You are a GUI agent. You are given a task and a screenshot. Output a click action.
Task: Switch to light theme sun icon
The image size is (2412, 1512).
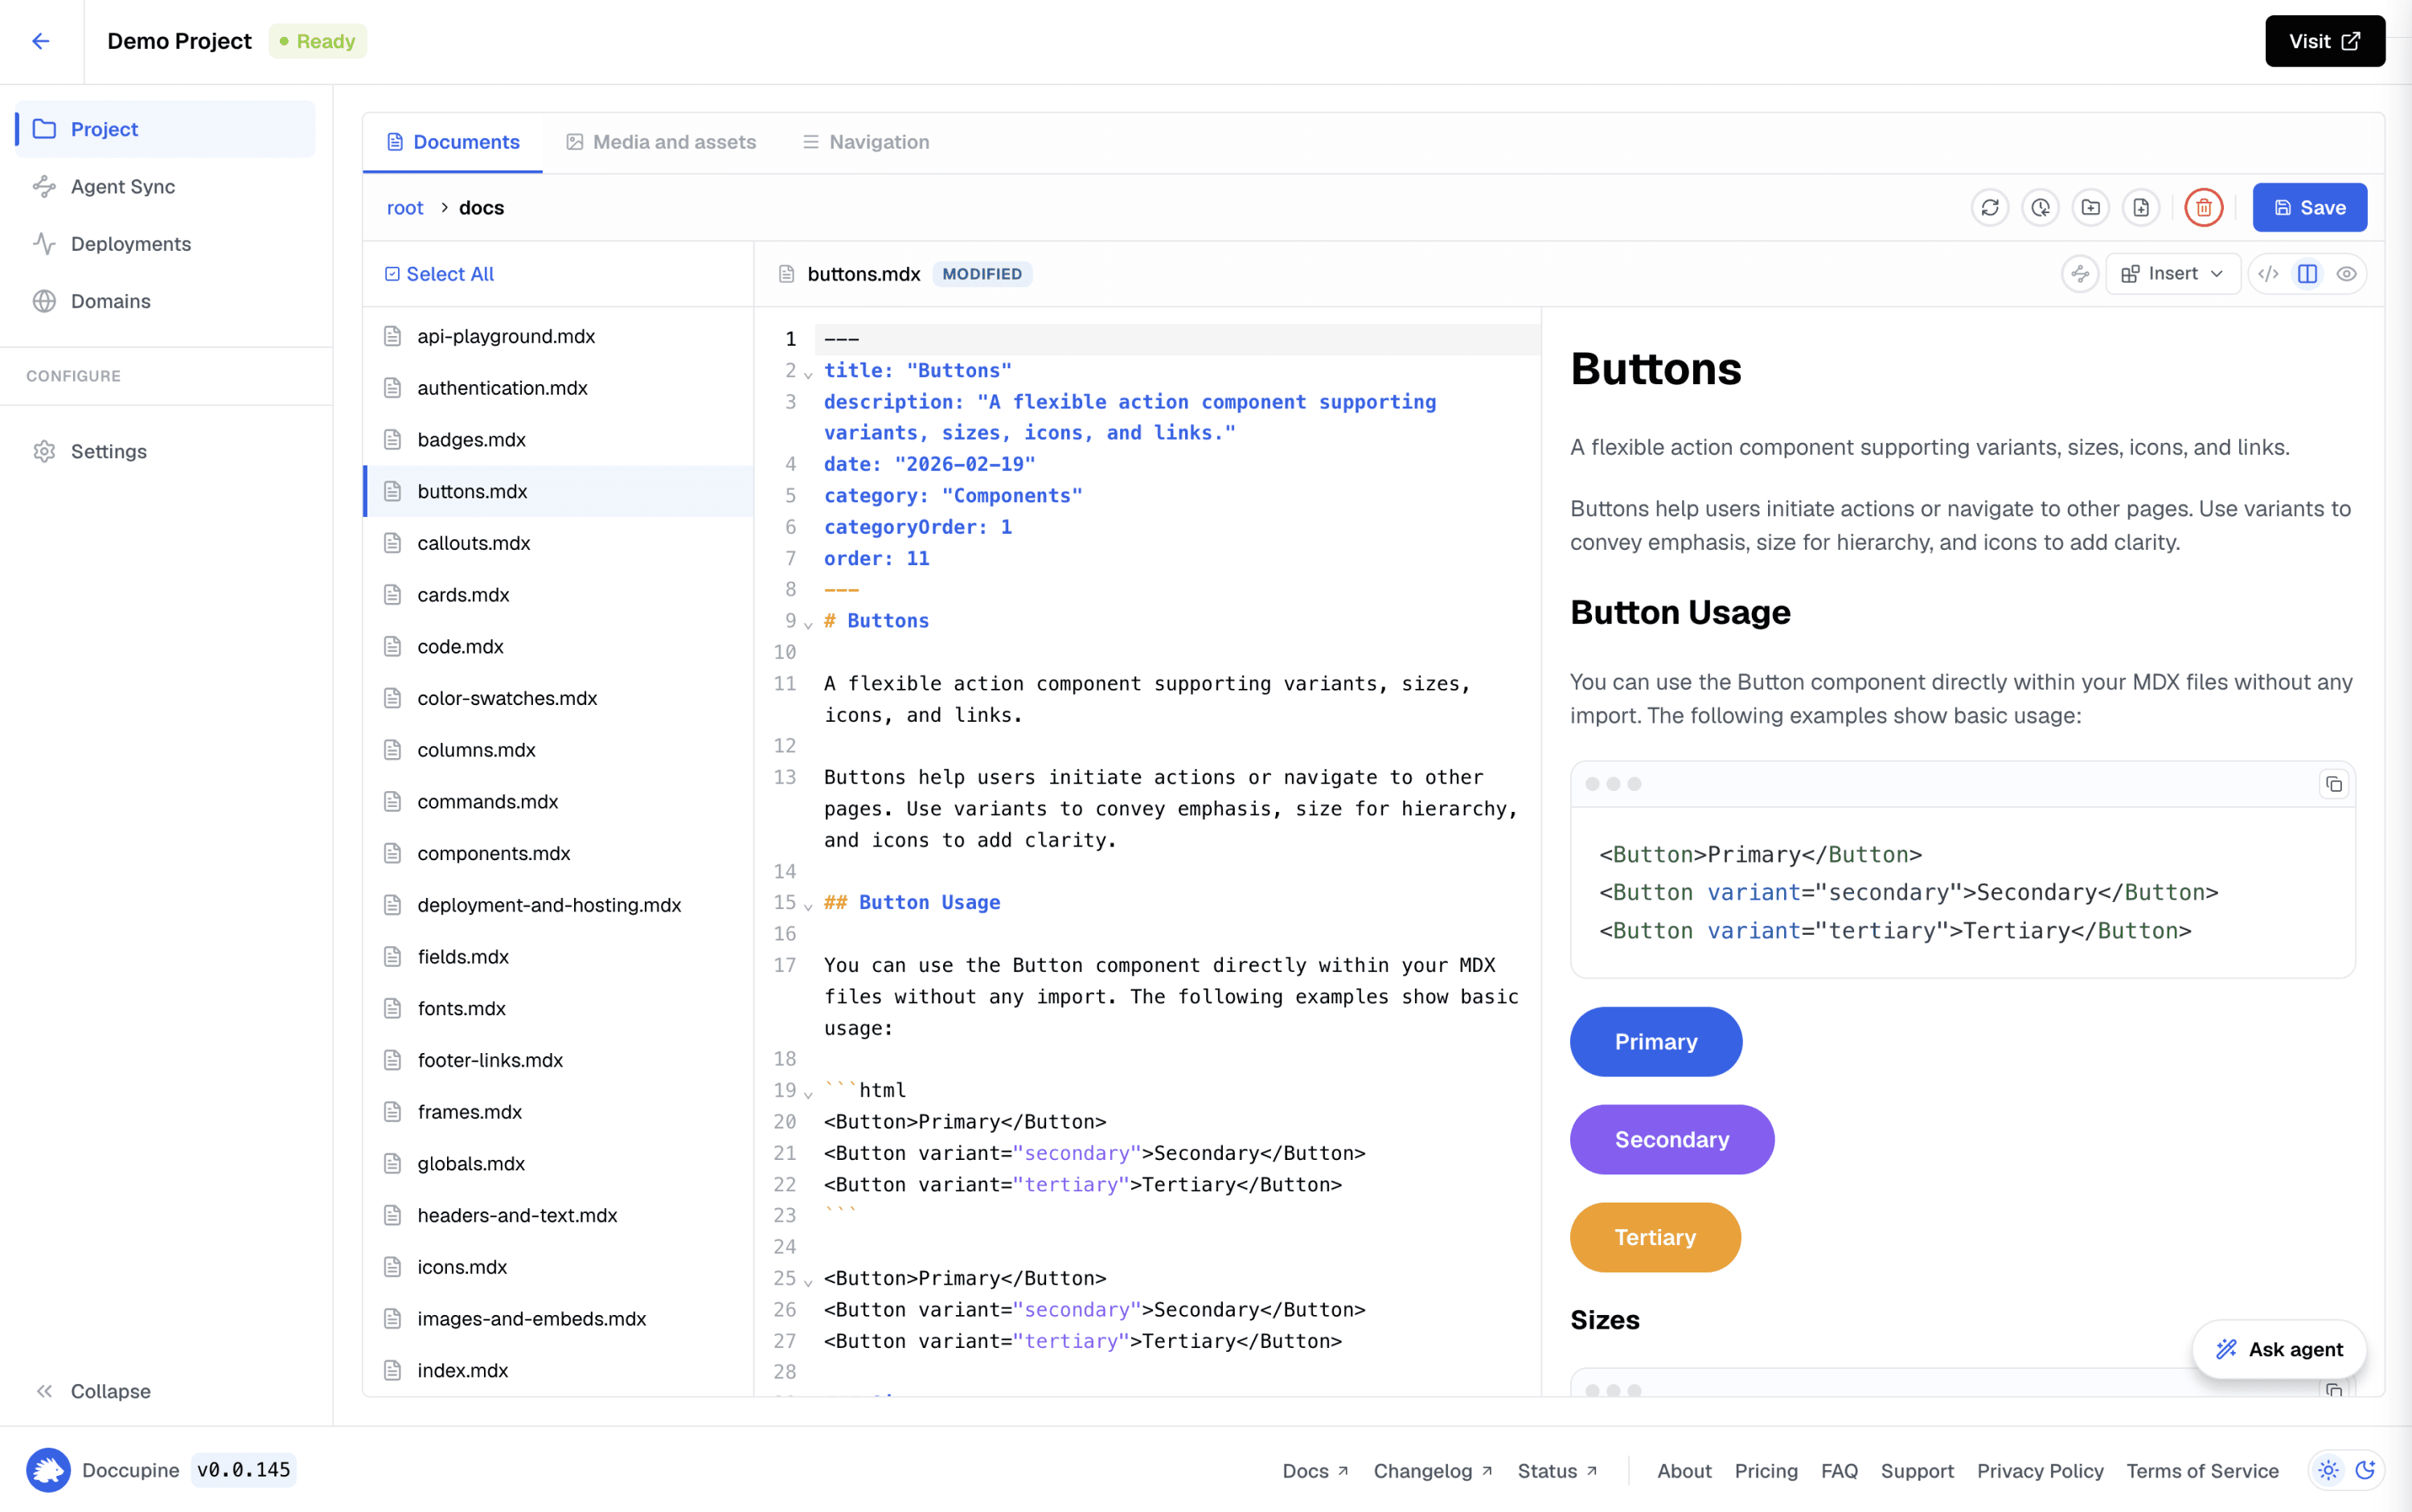tap(2329, 1470)
